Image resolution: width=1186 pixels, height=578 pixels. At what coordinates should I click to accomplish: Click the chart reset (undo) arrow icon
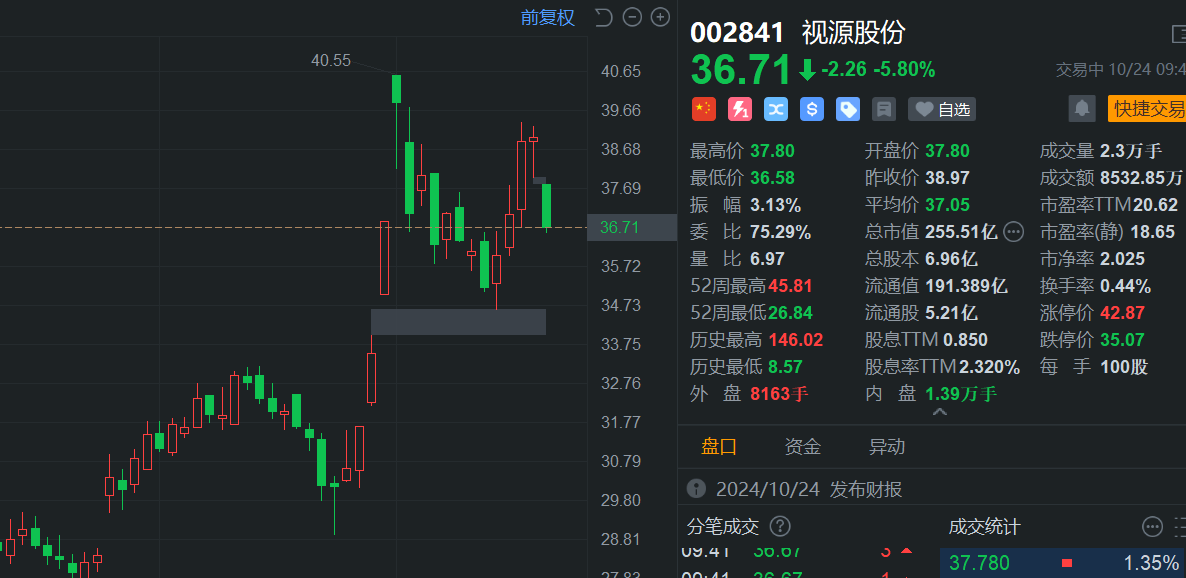(603, 17)
